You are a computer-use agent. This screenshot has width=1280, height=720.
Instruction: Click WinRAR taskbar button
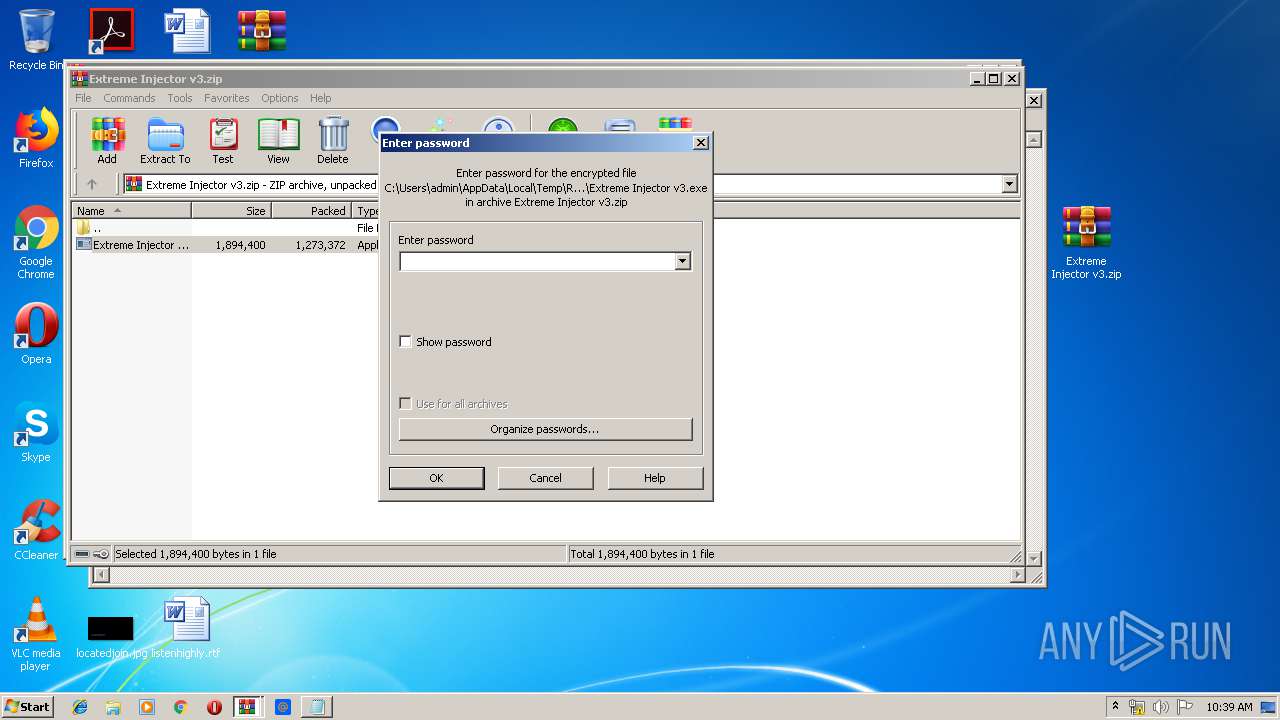tap(248, 707)
